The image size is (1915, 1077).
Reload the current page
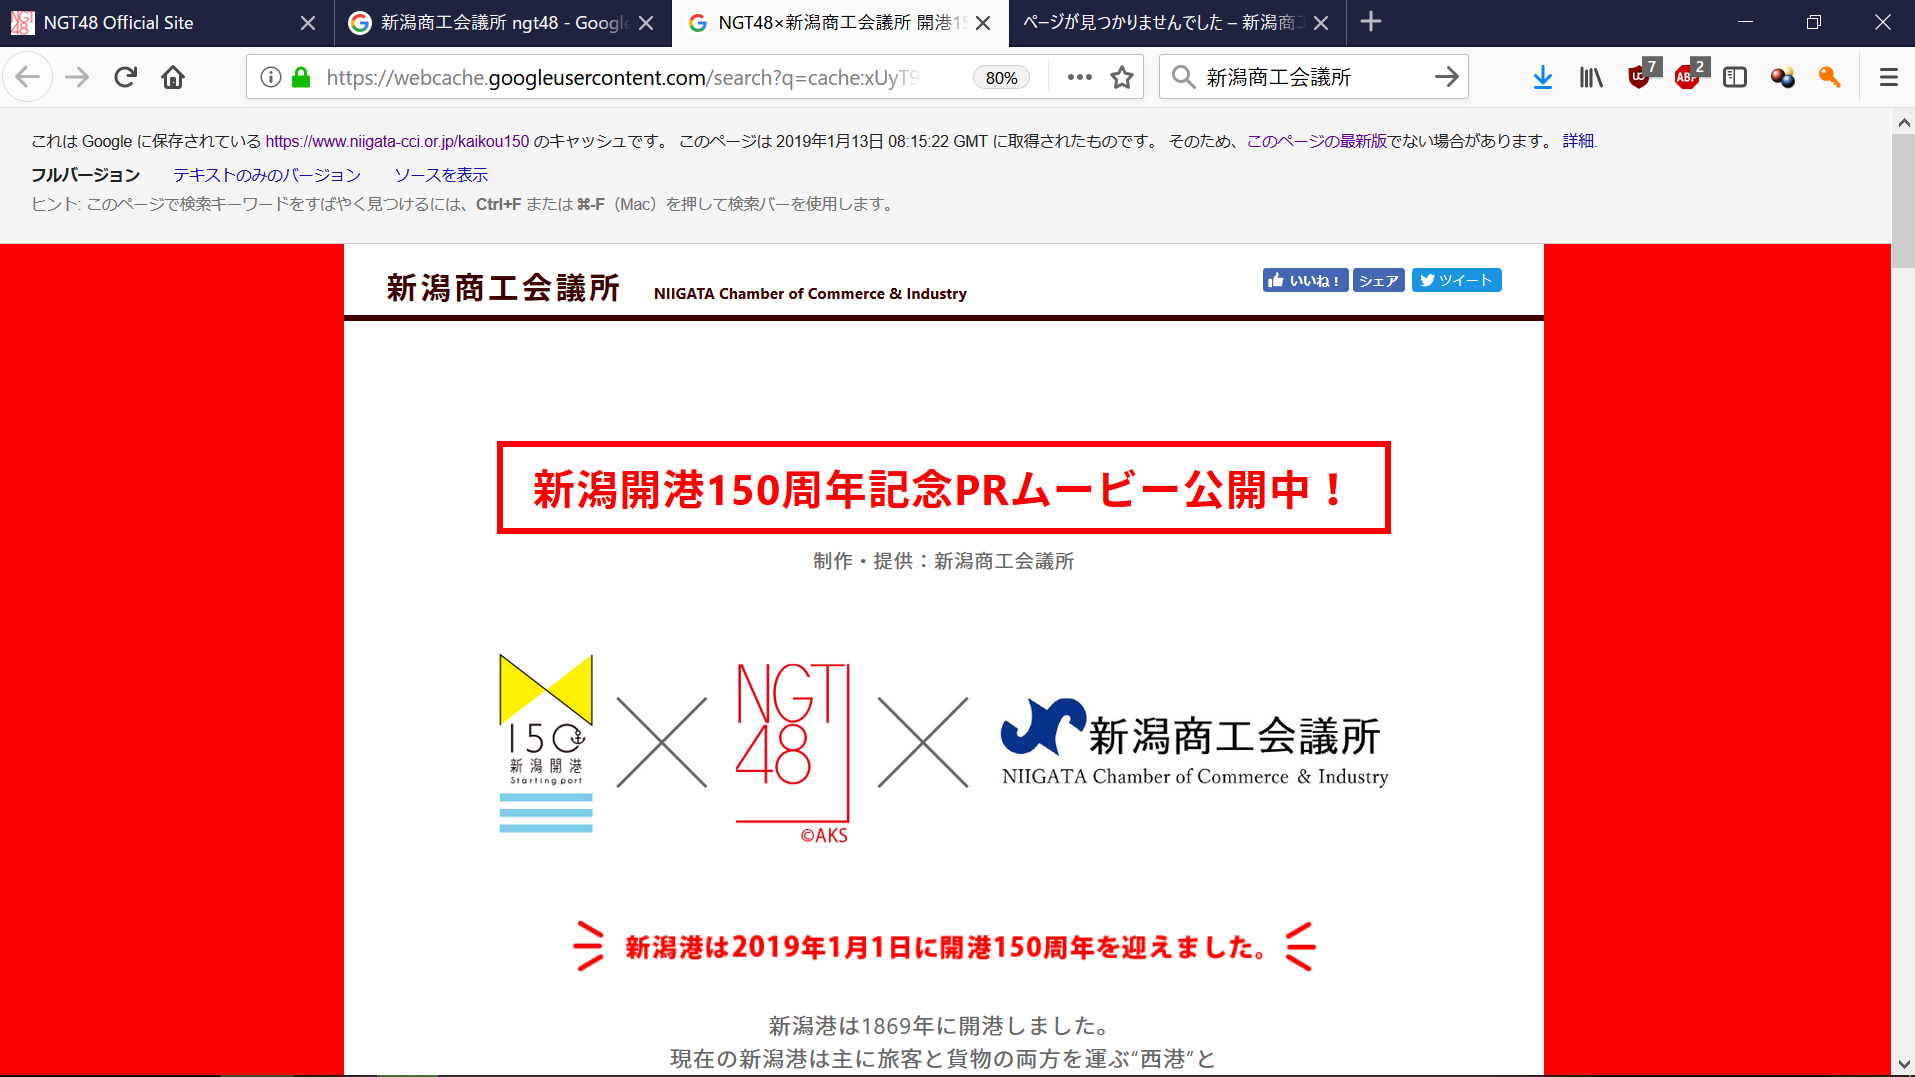pyautogui.click(x=125, y=77)
